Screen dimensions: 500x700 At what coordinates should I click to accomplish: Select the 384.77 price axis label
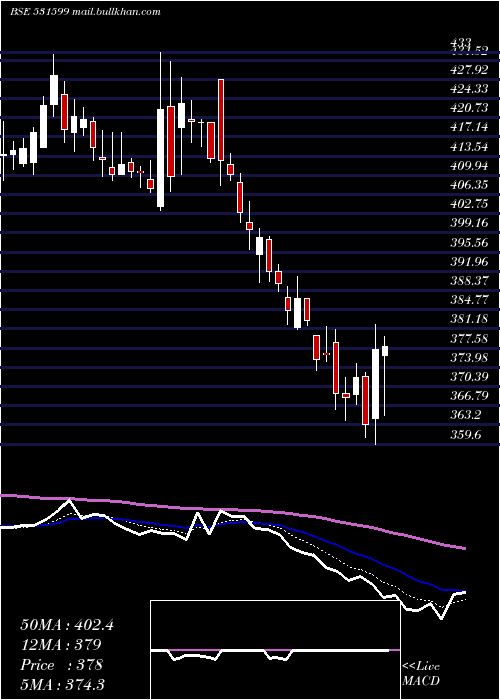[x=469, y=300]
